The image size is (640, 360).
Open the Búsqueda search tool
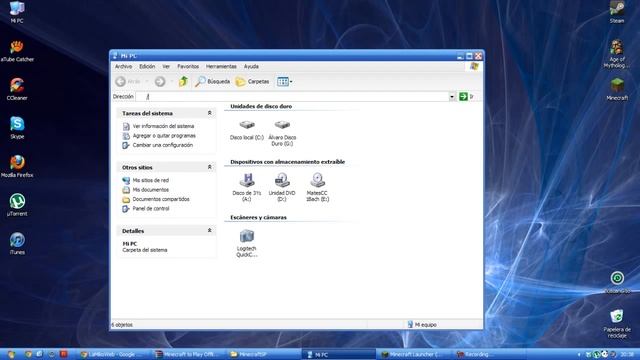[x=212, y=81]
